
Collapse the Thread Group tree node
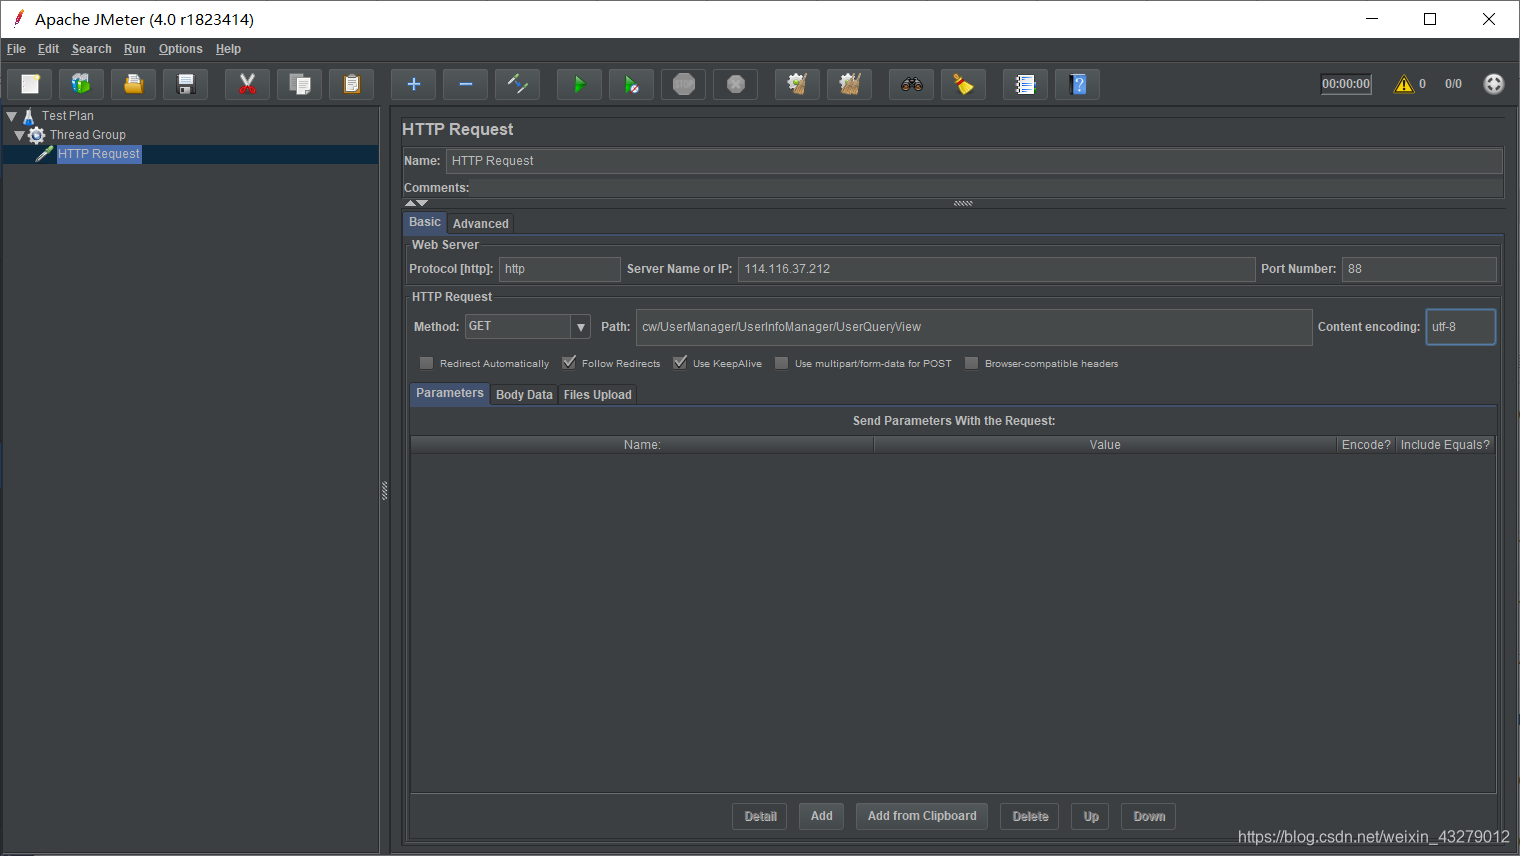point(20,135)
